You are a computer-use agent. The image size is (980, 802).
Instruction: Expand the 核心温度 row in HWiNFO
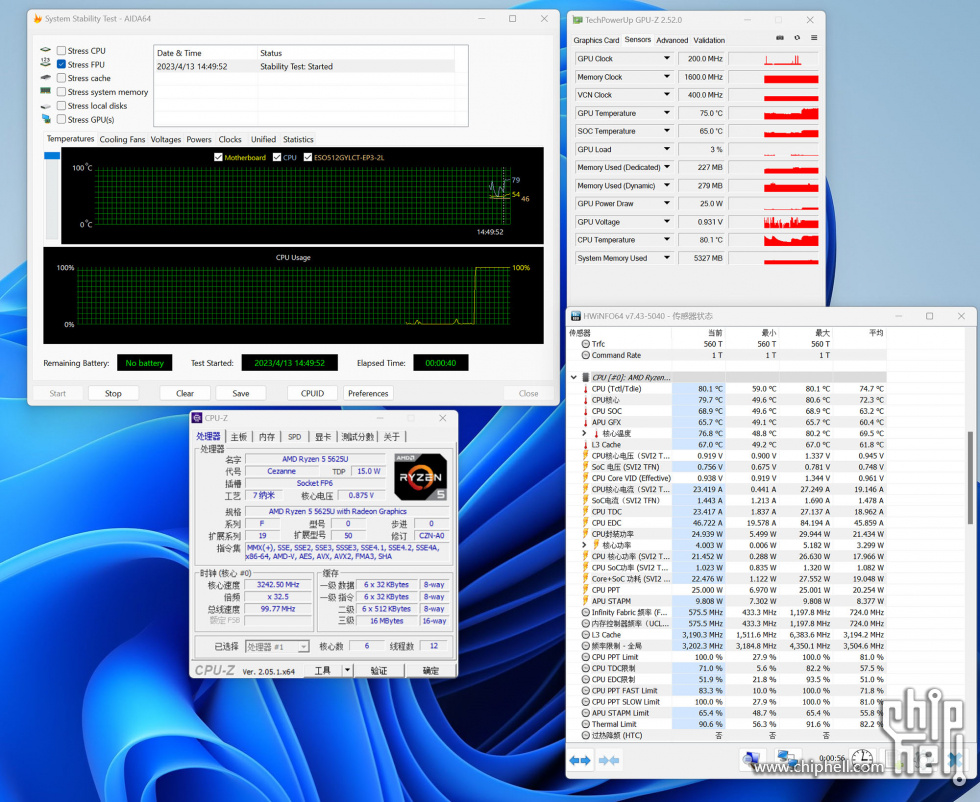click(584, 433)
